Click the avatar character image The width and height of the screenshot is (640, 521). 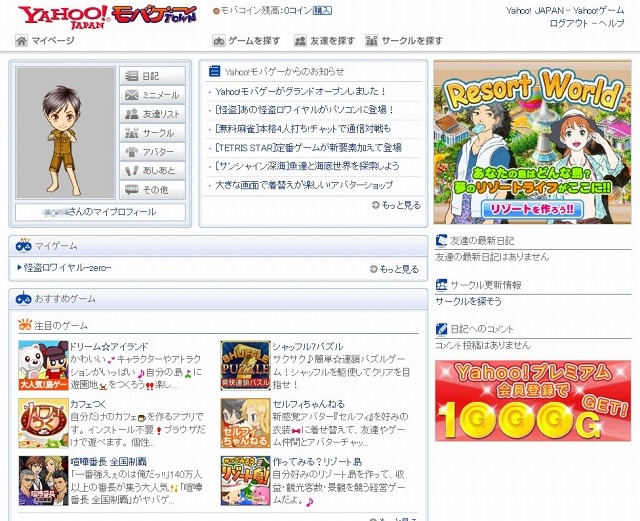tap(66, 133)
